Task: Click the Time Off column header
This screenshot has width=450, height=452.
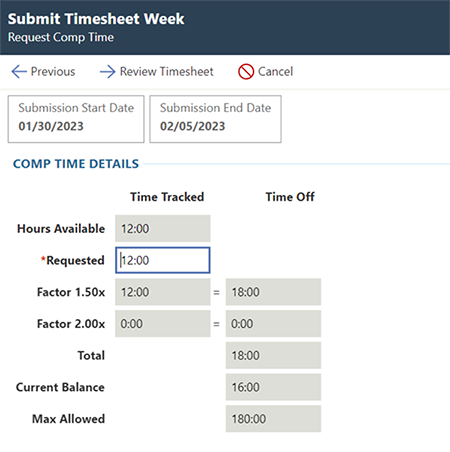Action: [x=290, y=197]
